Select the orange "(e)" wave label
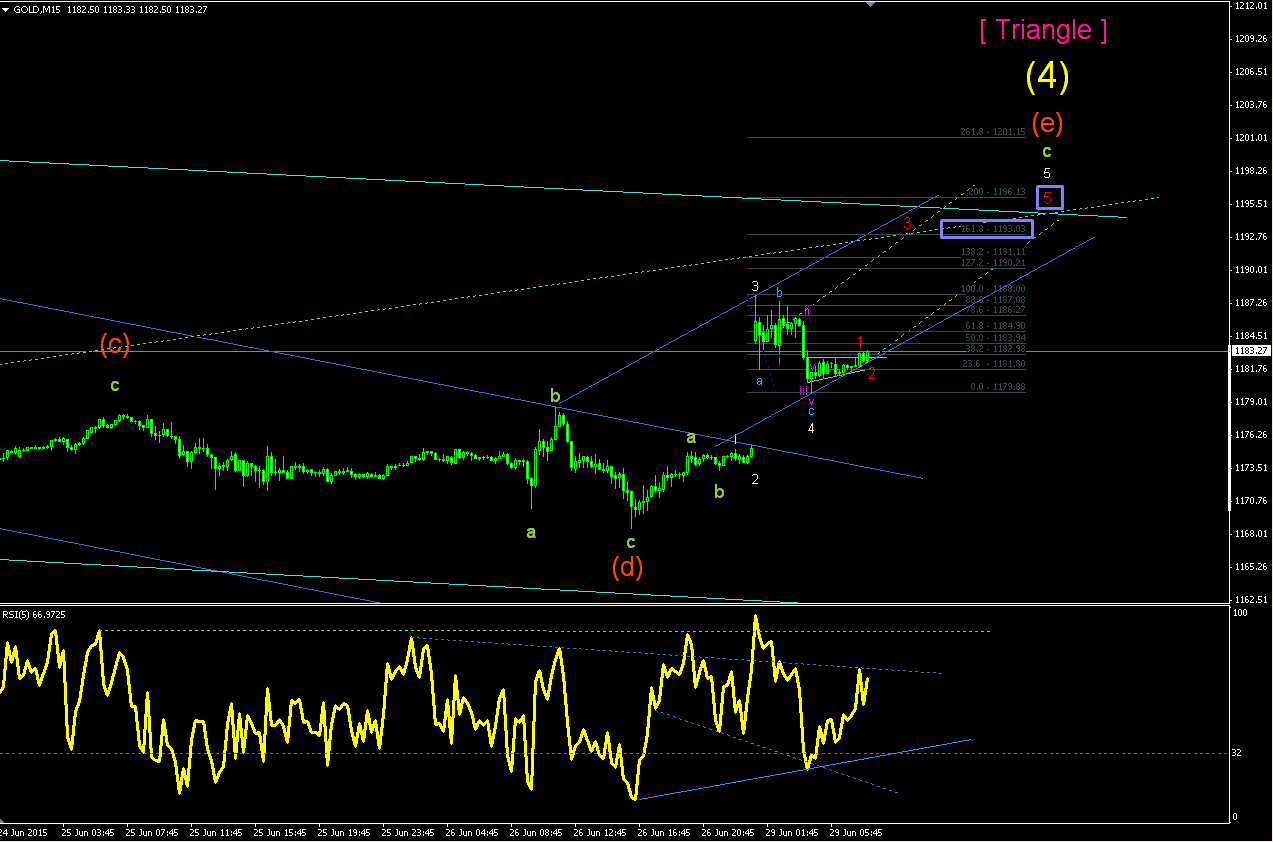 tap(1047, 123)
